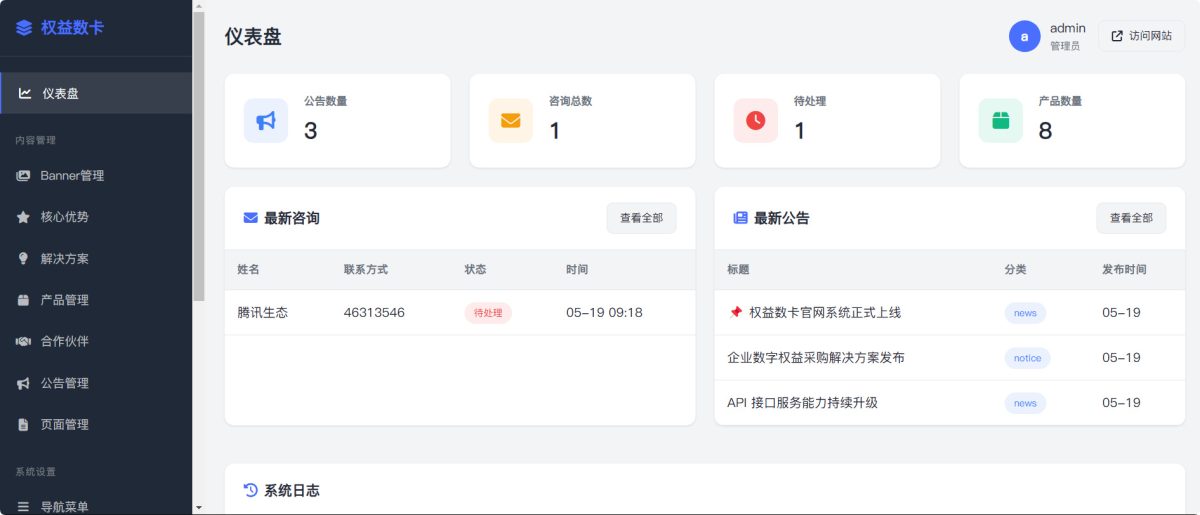Navigate to 产品管理

point(96,300)
